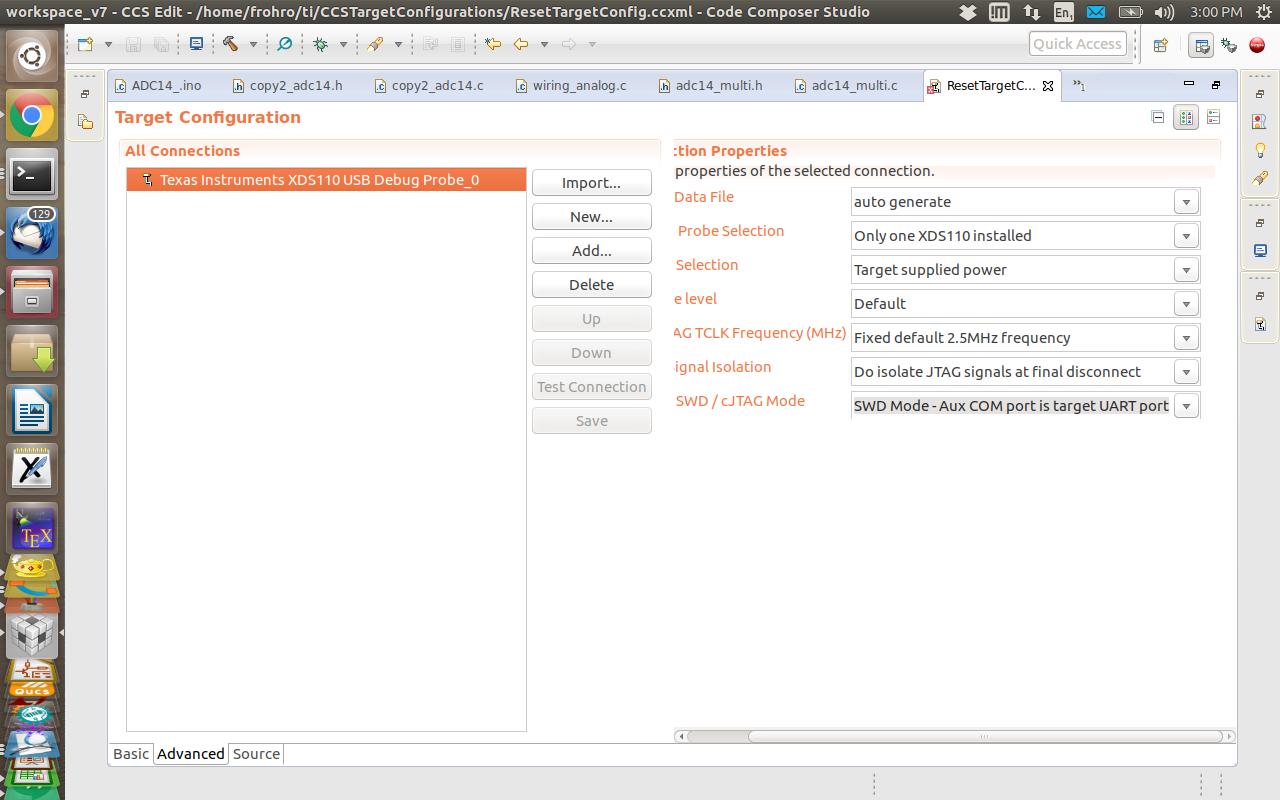
Task: Expand the Data File dropdown
Action: coord(1186,202)
